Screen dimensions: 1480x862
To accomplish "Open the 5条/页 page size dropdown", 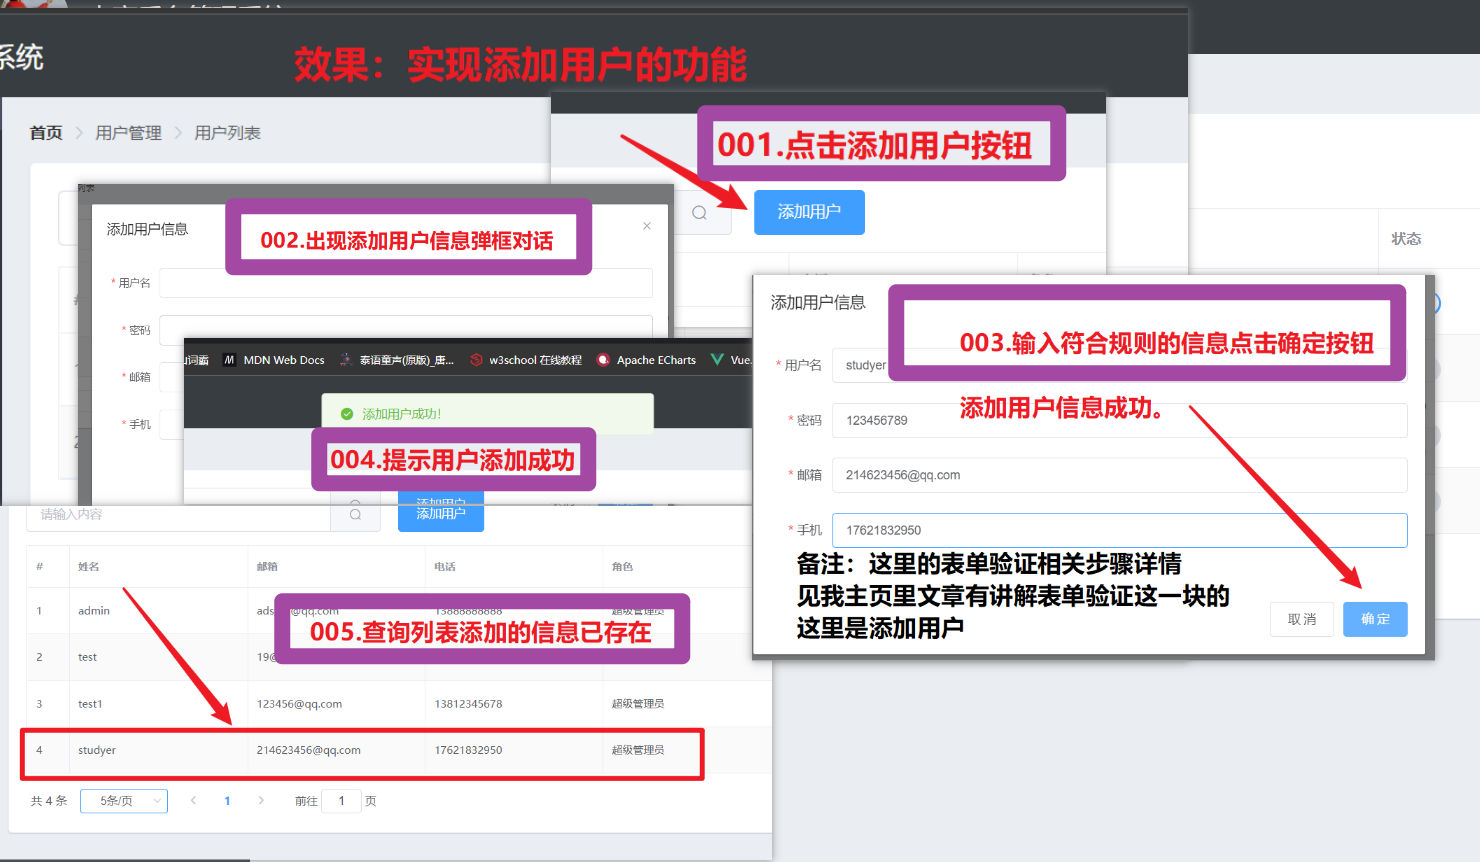I will (123, 800).
